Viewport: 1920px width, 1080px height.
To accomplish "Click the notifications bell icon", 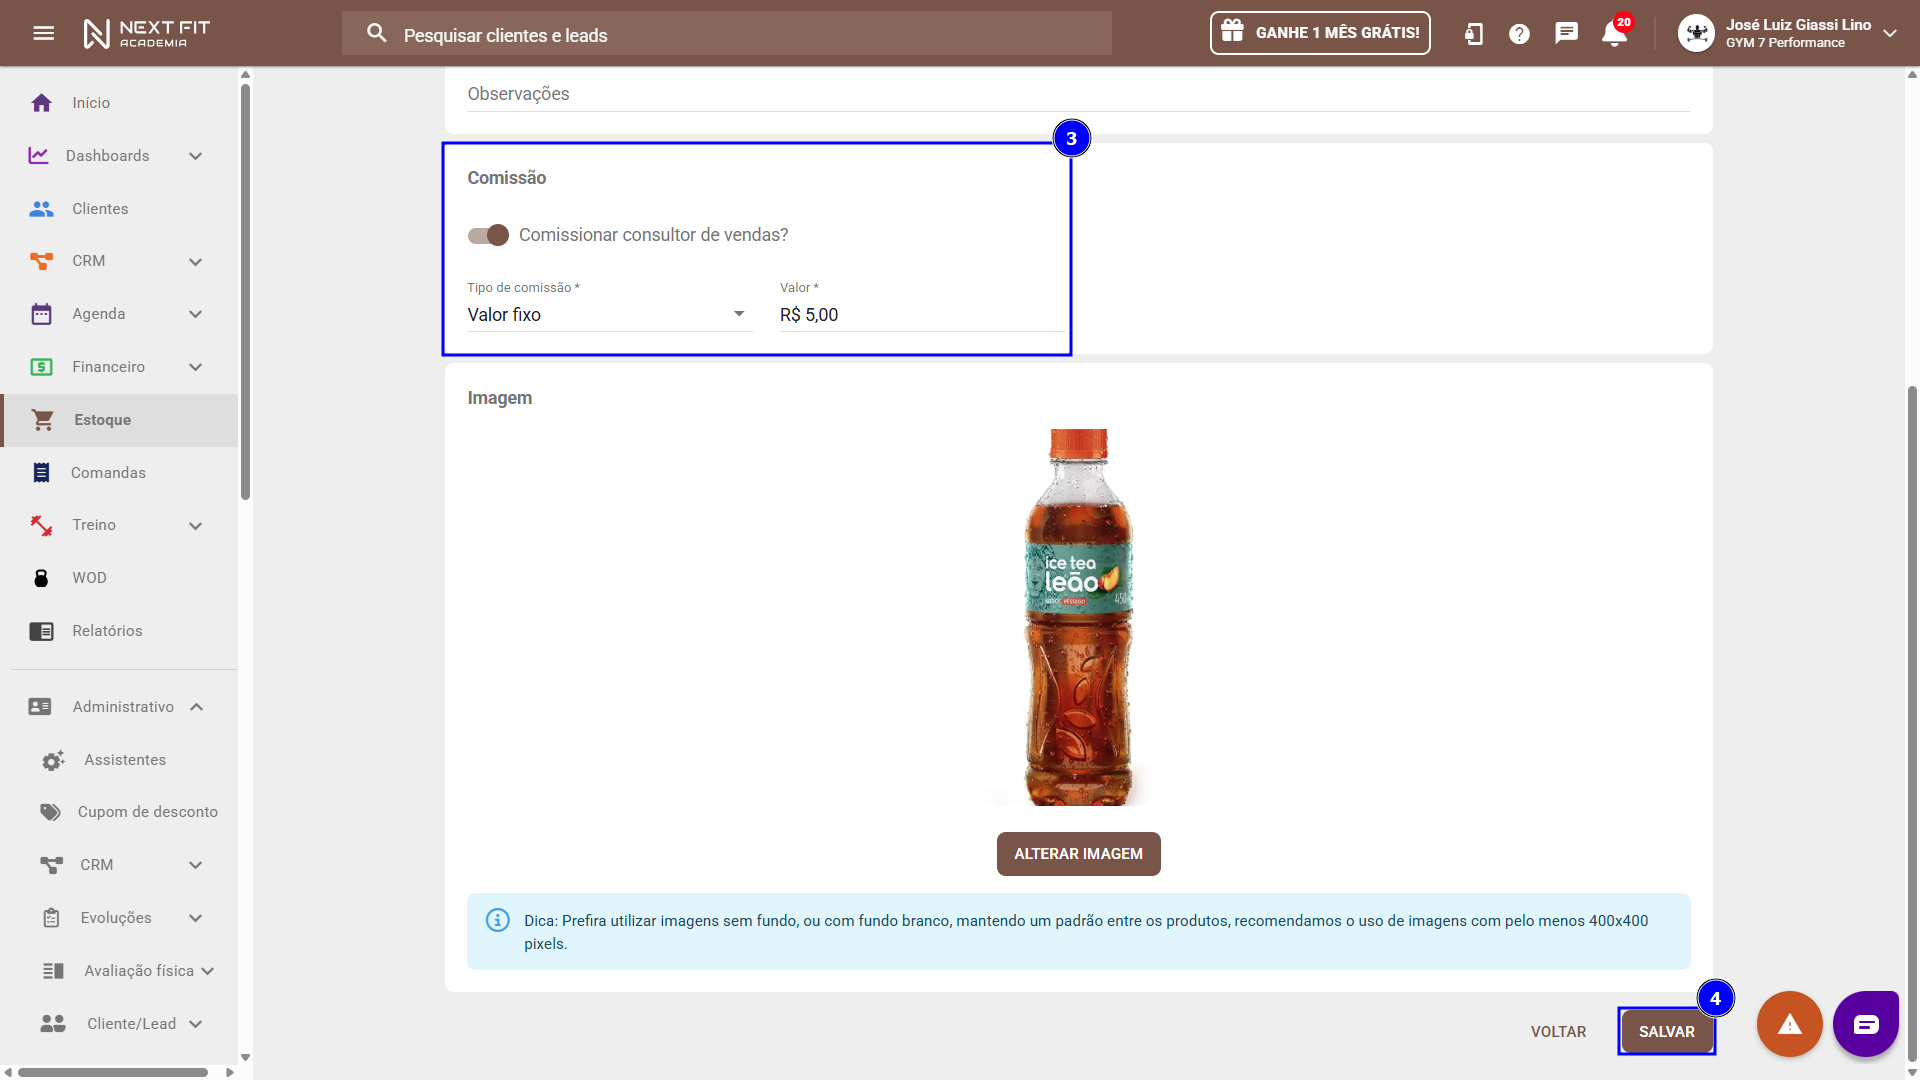I will (1613, 33).
